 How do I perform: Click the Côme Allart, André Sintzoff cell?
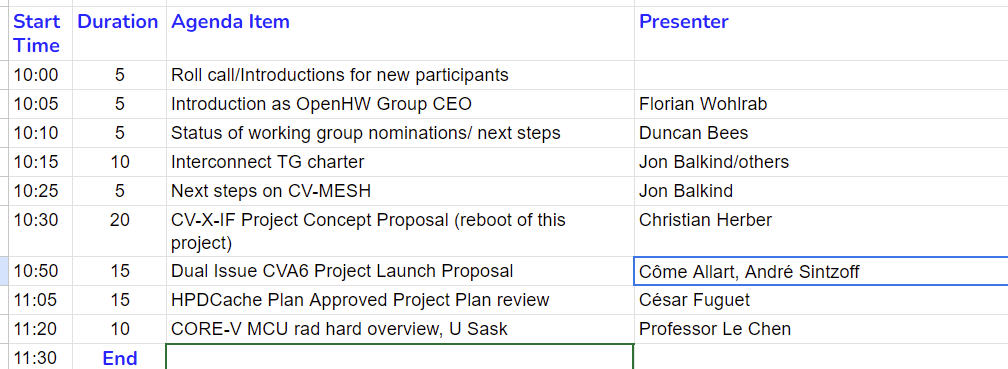[x=821, y=271]
